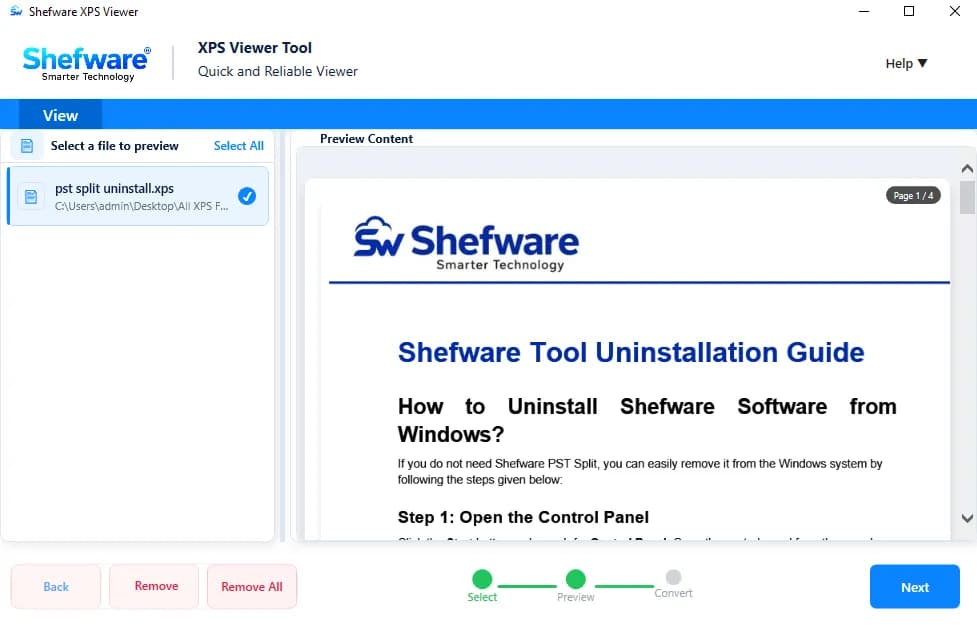977x632 pixels.
Task: Click the Remove button
Action: pyautogui.click(x=156, y=586)
